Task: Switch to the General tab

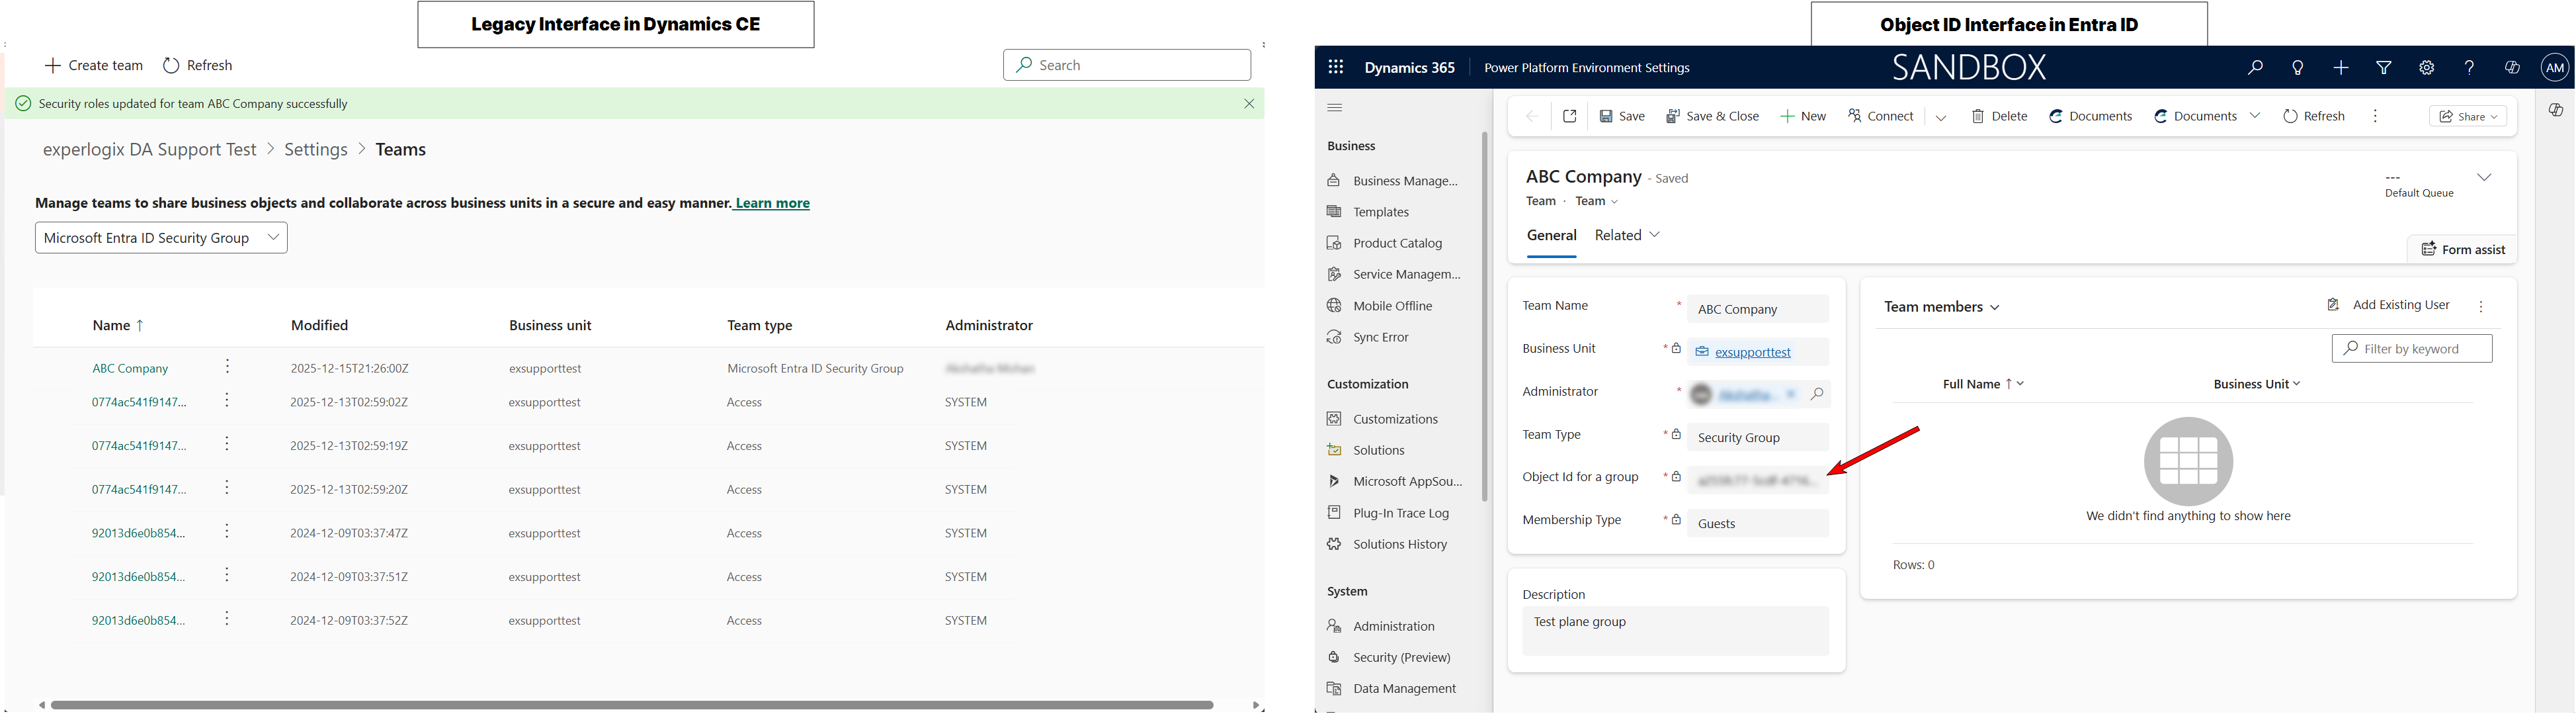Action: 1552,236
